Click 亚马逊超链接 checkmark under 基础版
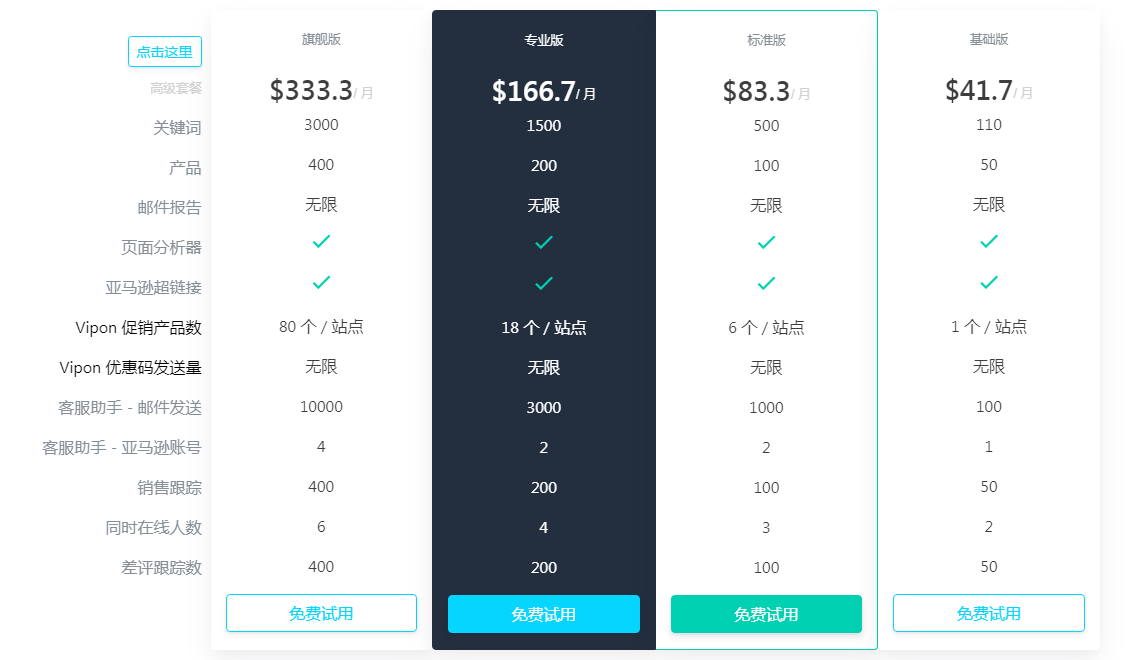This screenshot has width=1142, height=660. coord(989,283)
